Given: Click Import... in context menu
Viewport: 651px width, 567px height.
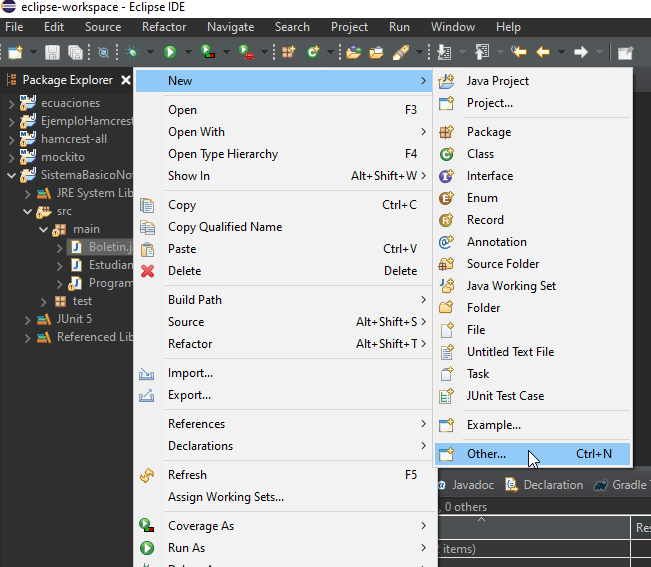Looking at the screenshot, I should tap(284, 373).
